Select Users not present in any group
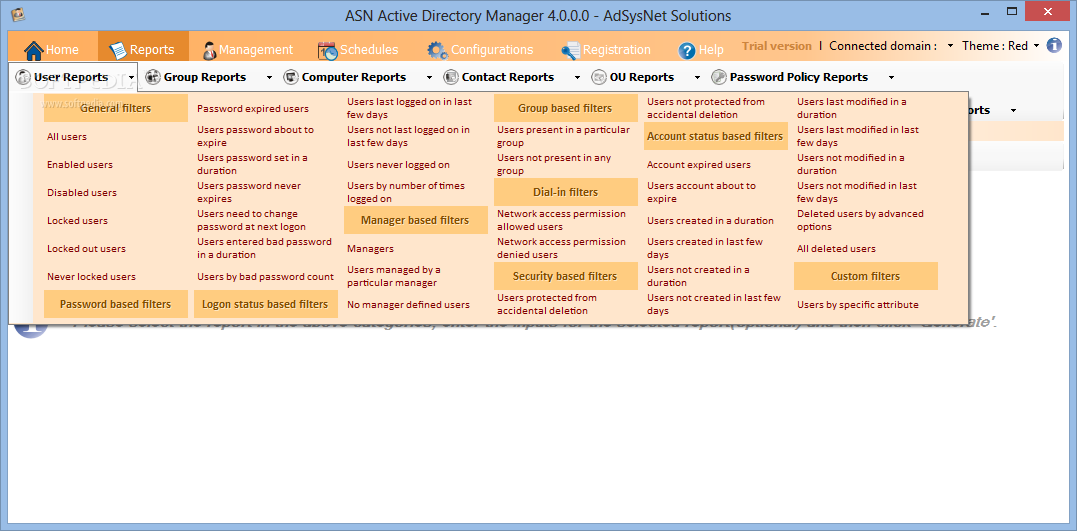This screenshot has height=531, width=1077. click(554, 164)
